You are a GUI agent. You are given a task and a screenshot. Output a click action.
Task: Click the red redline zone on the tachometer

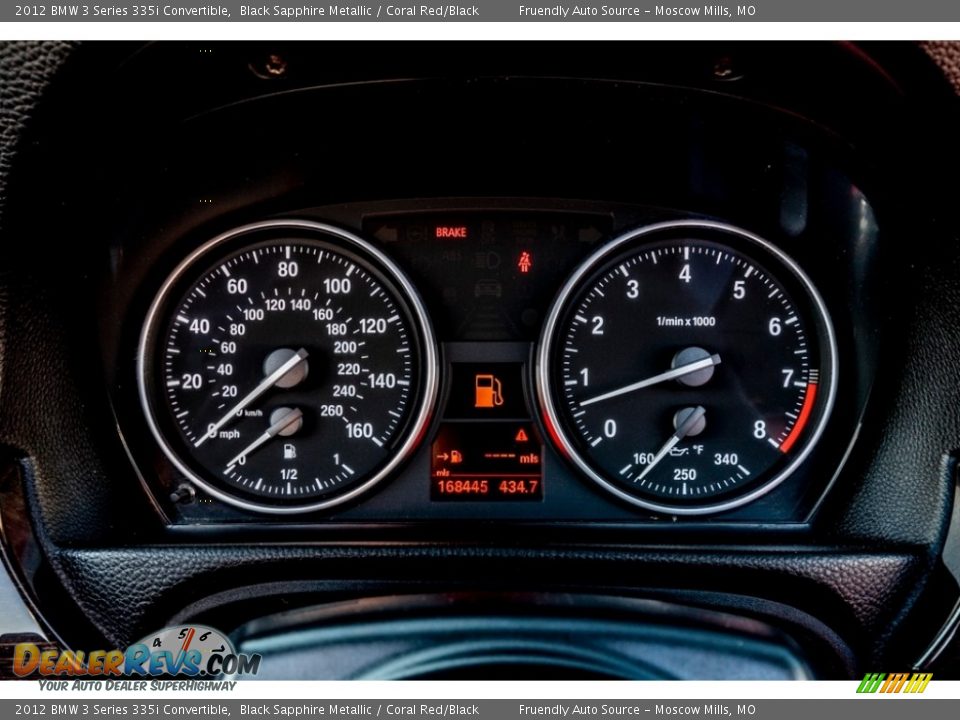[802, 418]
